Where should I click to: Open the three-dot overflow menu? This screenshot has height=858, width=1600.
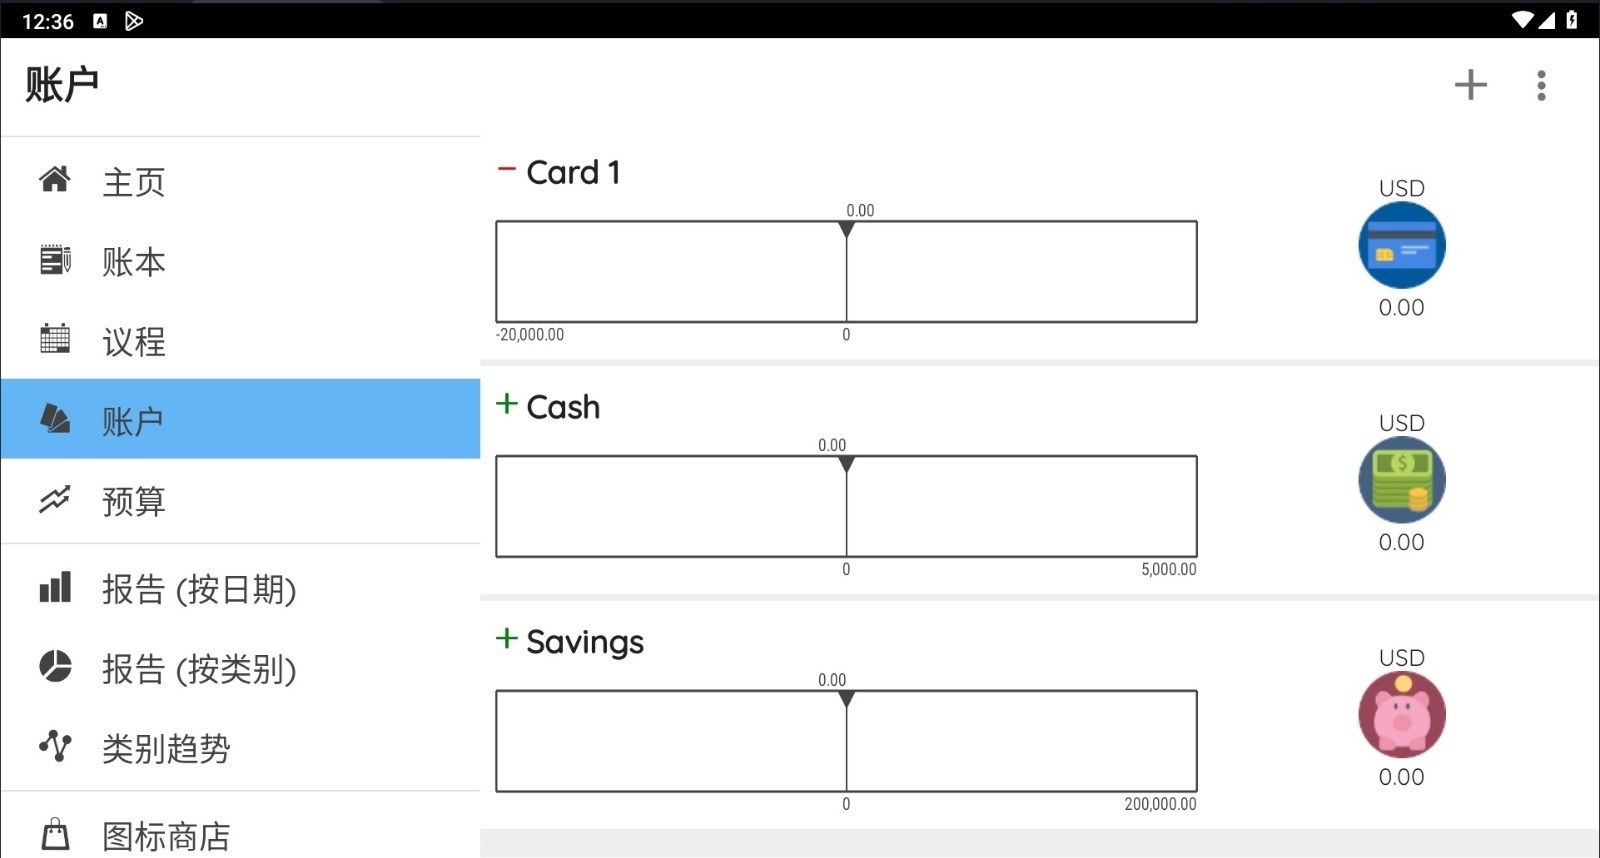tap(1541, 85)
